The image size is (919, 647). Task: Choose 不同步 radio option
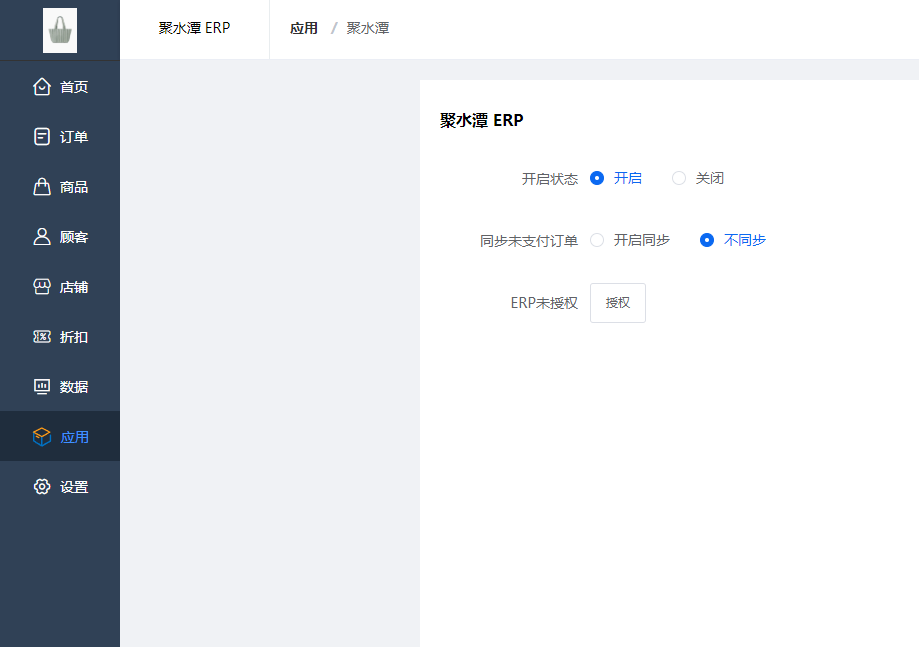coord(707,240)
